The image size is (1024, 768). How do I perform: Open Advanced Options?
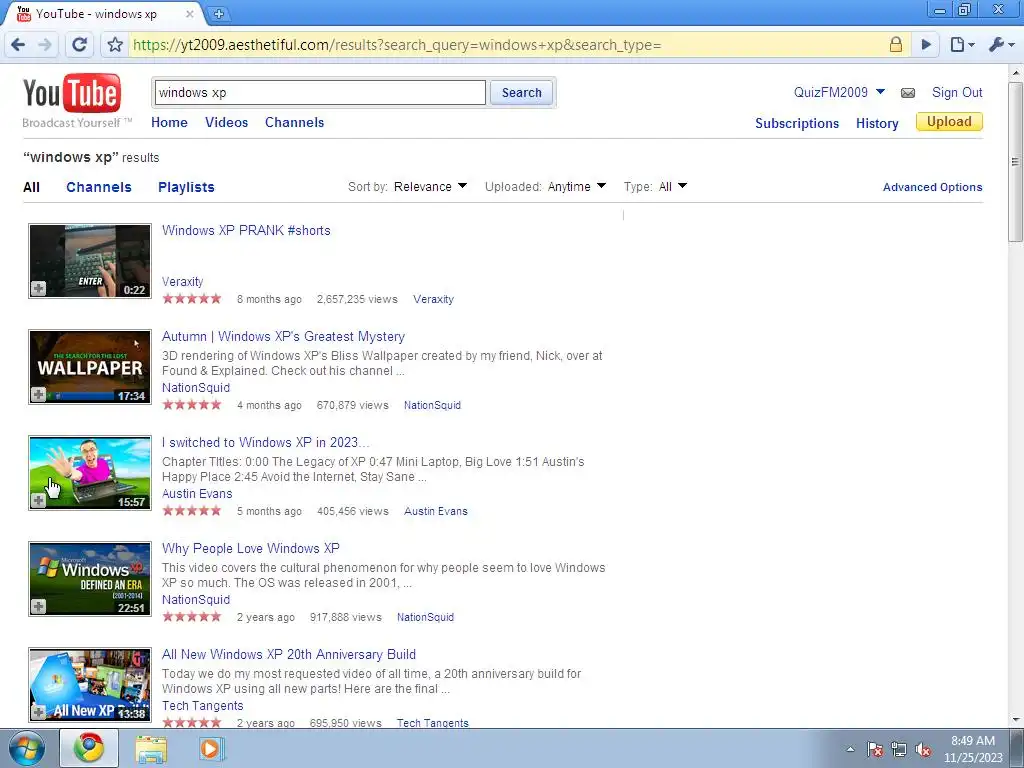[x=933, y=187]
